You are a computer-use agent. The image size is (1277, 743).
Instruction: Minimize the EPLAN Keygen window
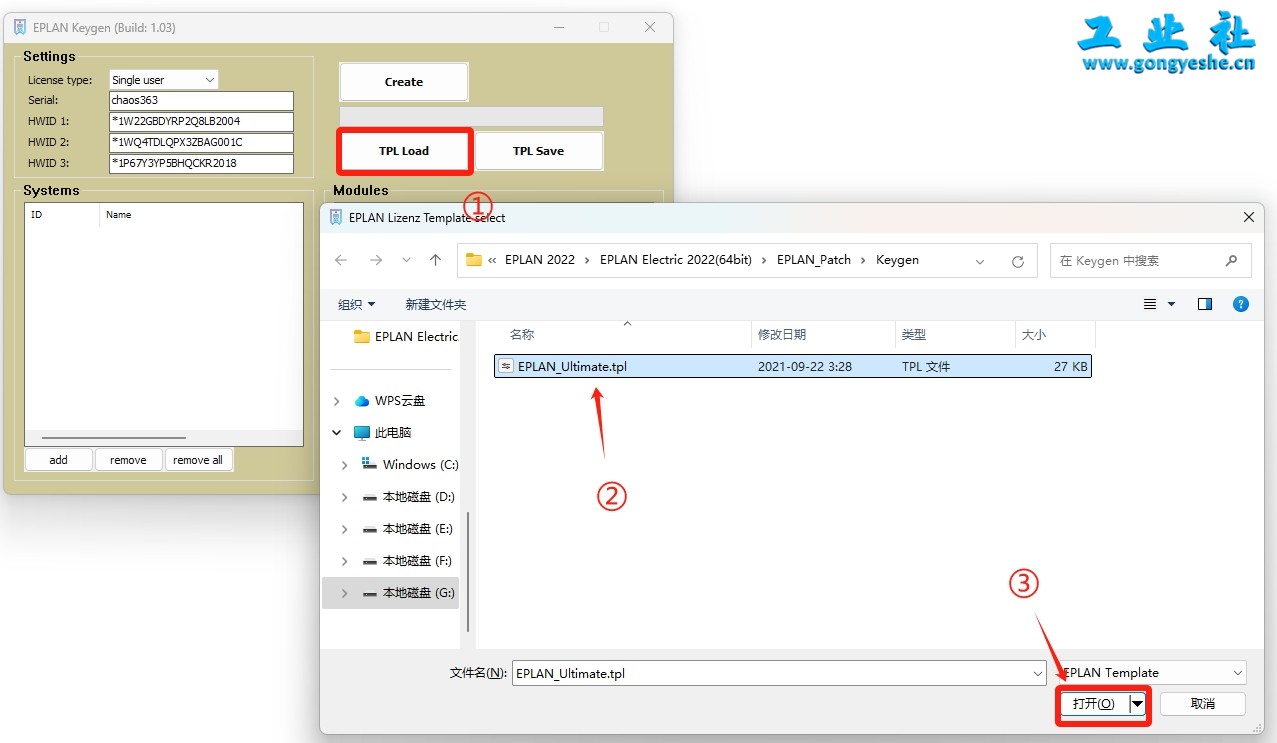click(557, 27)
